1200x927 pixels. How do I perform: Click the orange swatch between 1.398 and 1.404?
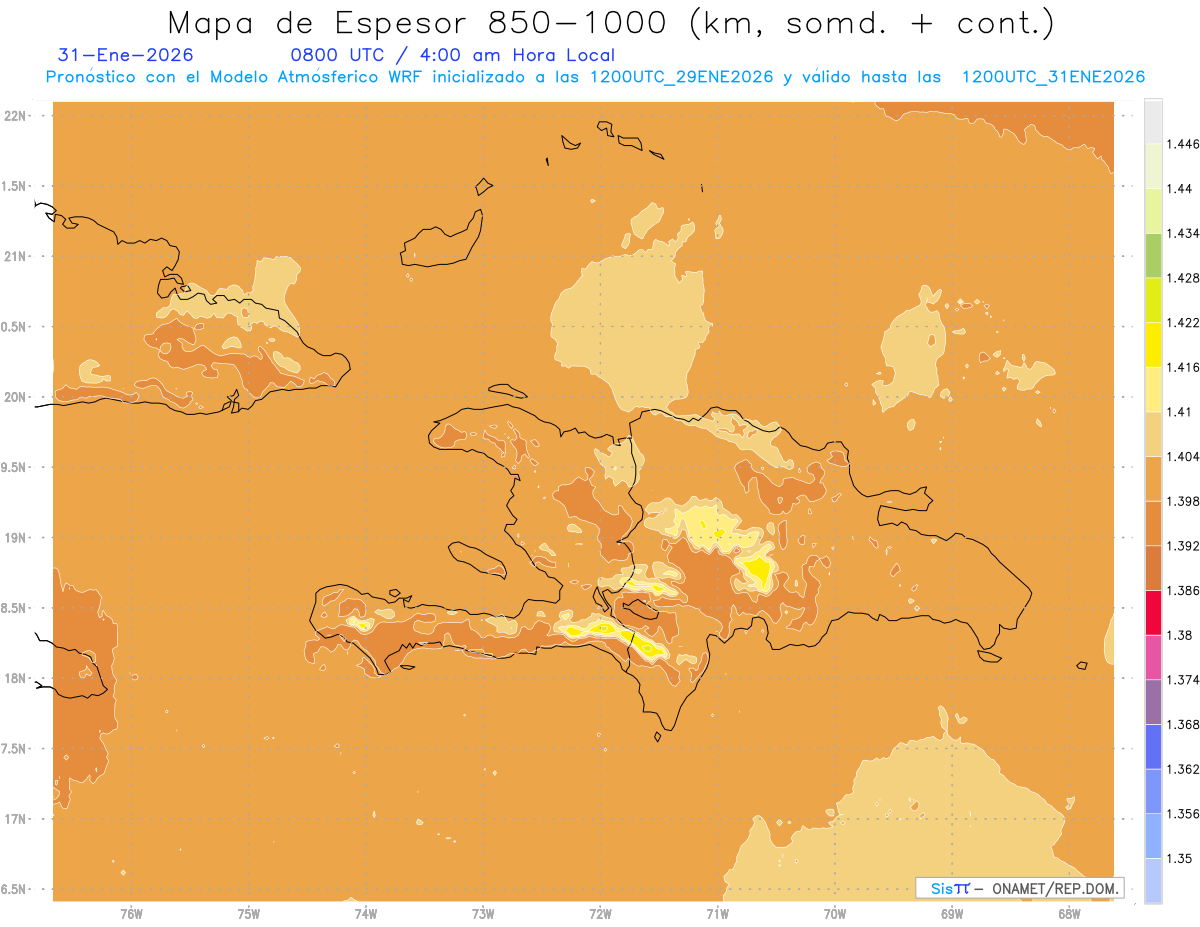pyautogui.click(x=1153, y=478)
